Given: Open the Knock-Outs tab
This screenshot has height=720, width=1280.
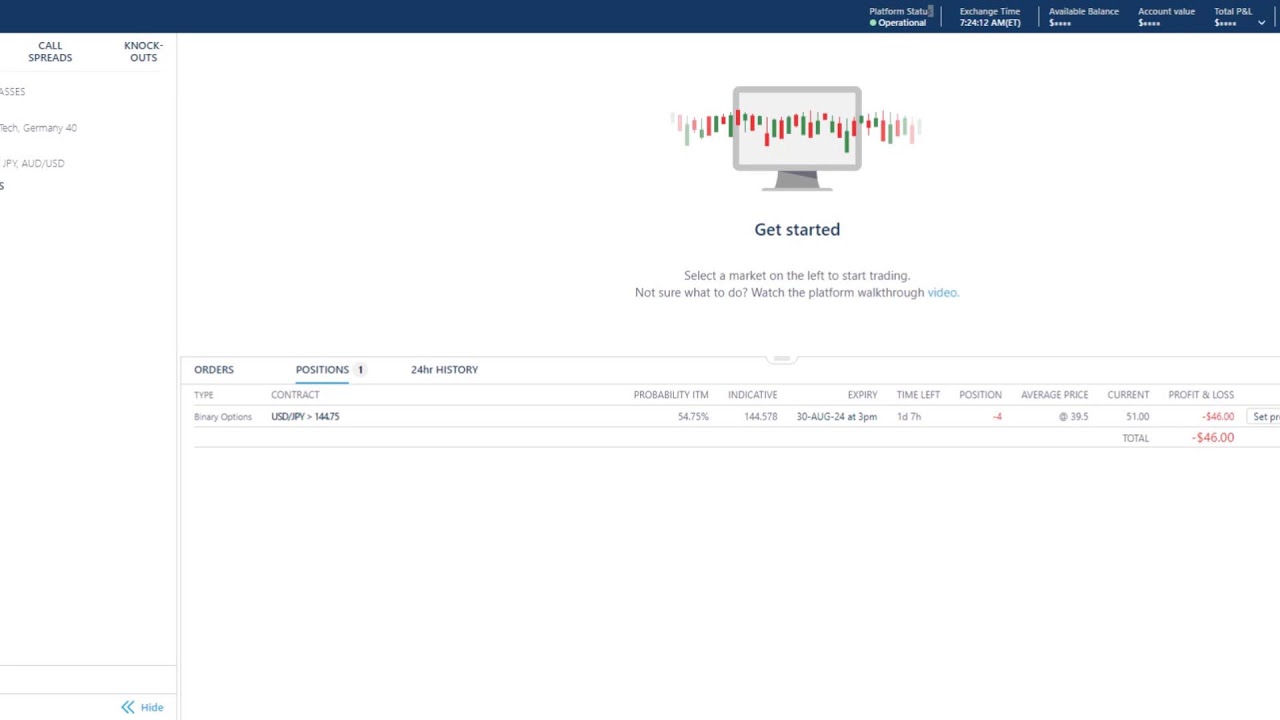Looking at the screenshot, I should pos(143,52).
